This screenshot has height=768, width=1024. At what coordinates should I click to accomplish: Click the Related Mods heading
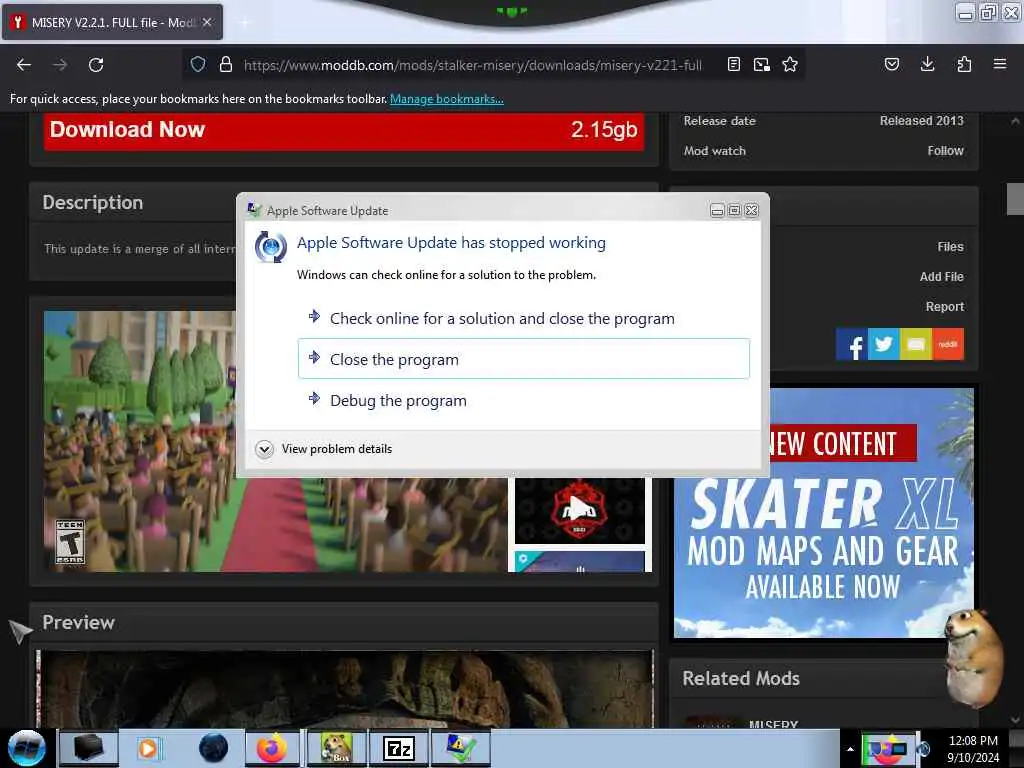741,679
